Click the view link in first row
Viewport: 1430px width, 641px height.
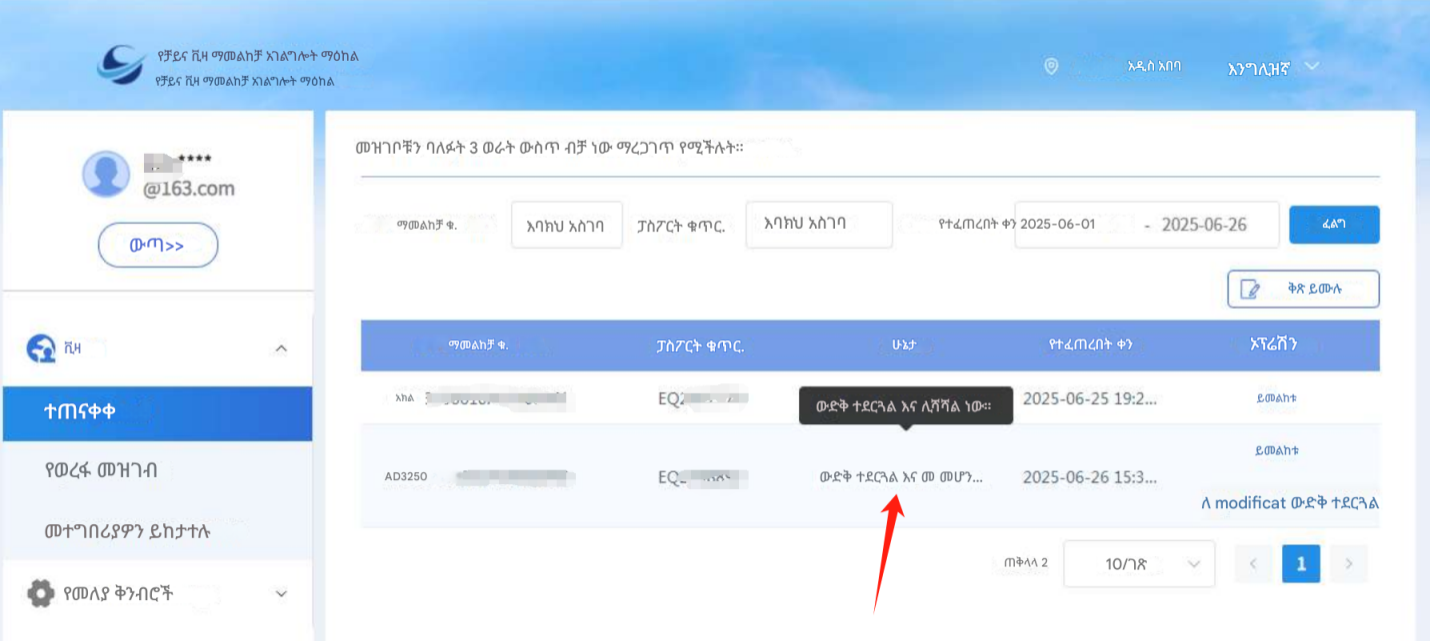pyautogui.click(x=1276, y=397)
